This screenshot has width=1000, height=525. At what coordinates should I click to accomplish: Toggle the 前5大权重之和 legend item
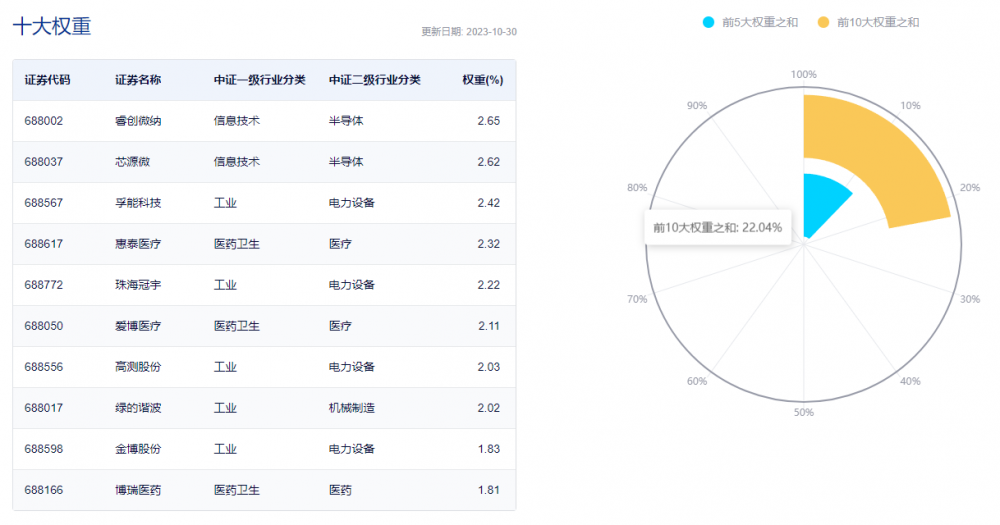[750, 22]
